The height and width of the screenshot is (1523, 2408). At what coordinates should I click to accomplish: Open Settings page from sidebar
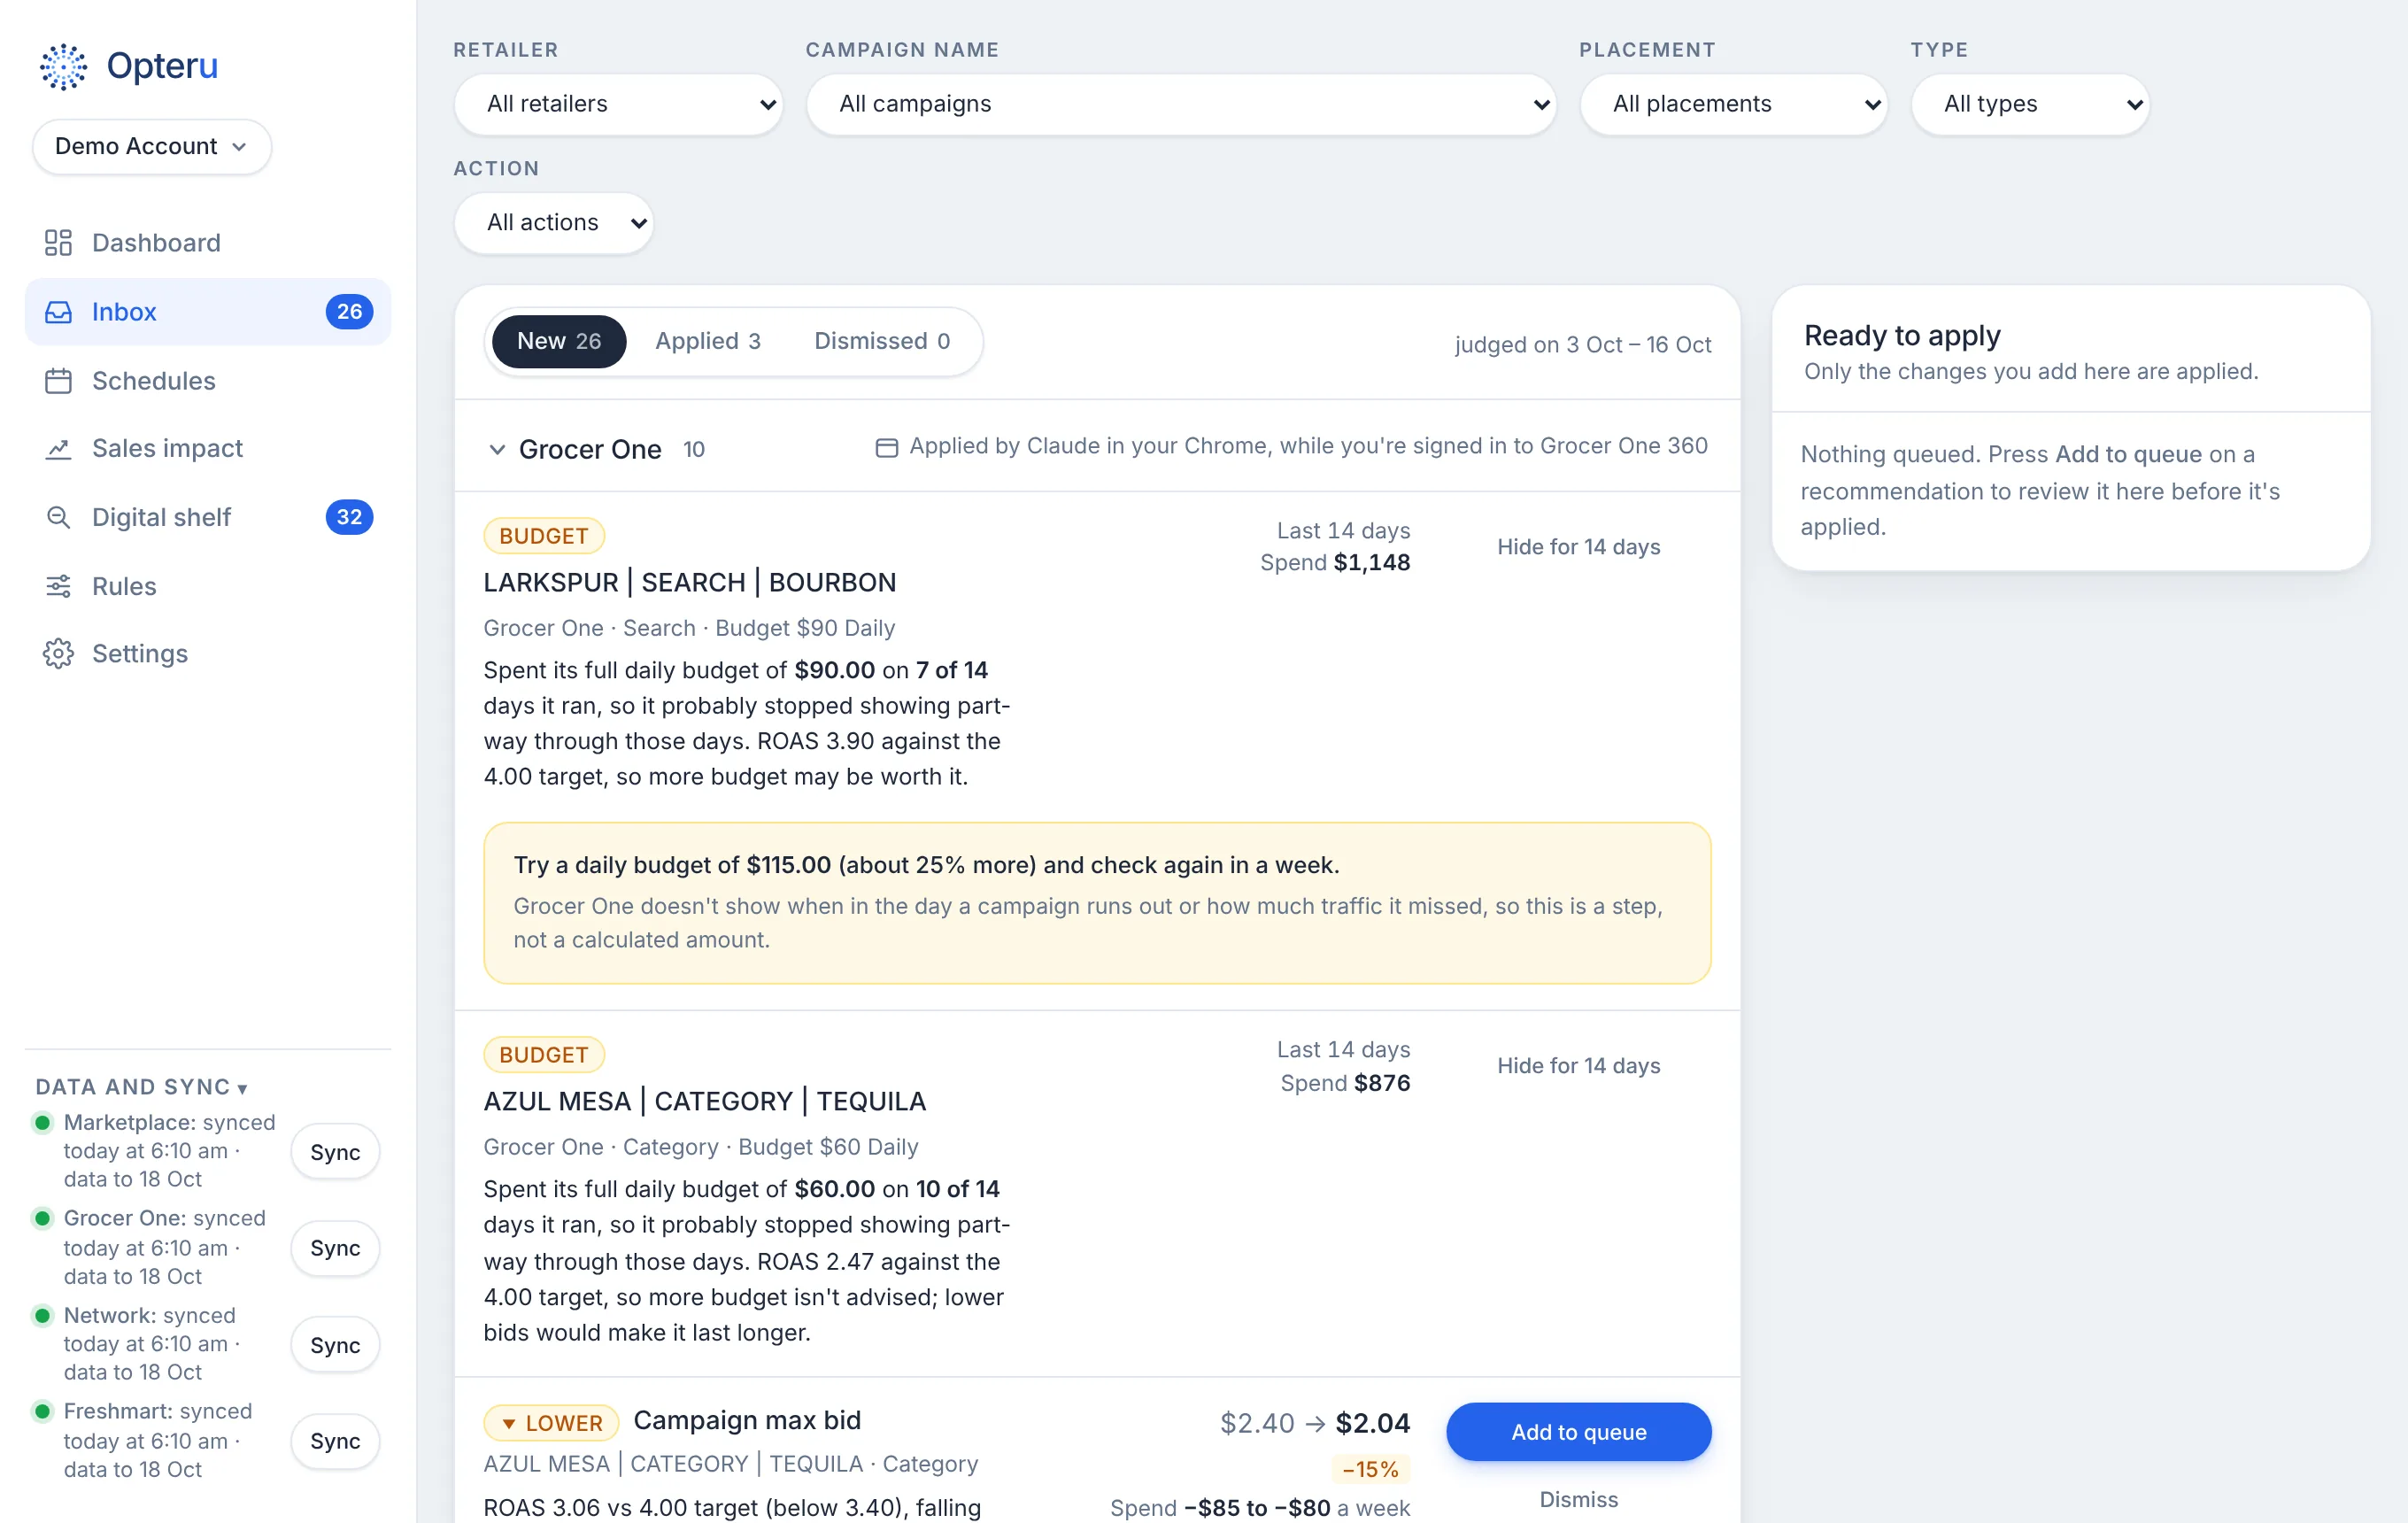click(208, 654)
